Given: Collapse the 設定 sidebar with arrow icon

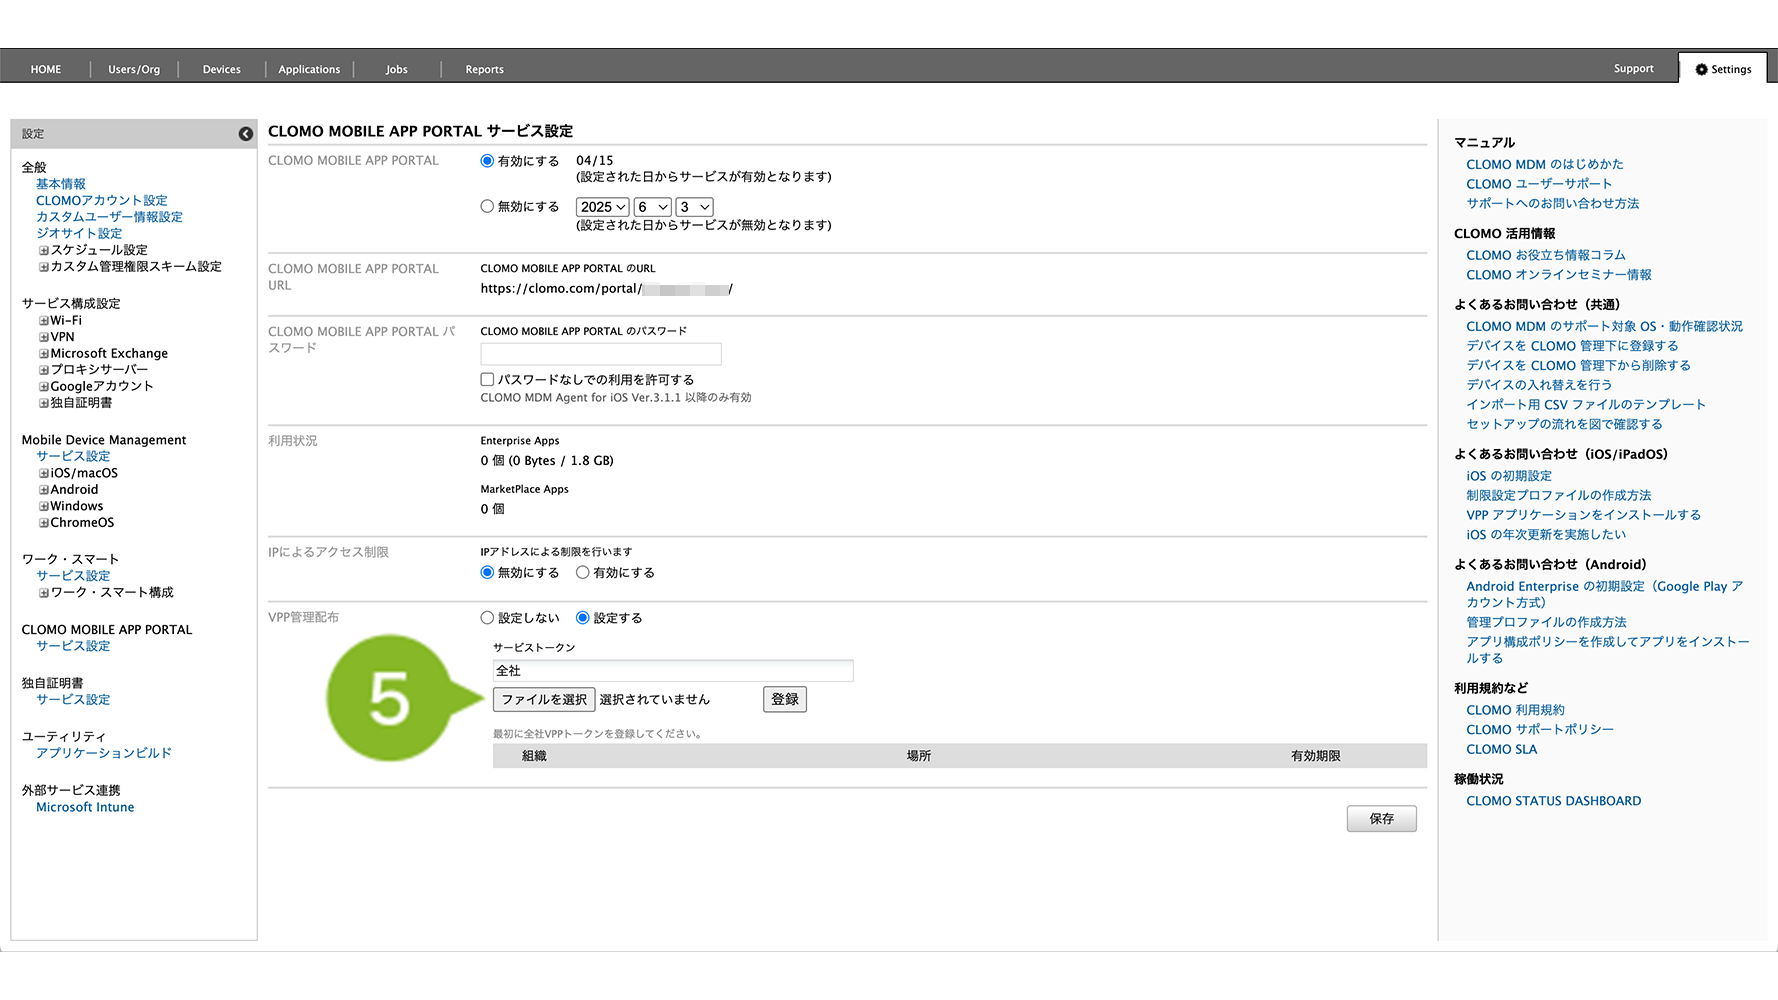Looking at the screenshot, I should 245,134.
